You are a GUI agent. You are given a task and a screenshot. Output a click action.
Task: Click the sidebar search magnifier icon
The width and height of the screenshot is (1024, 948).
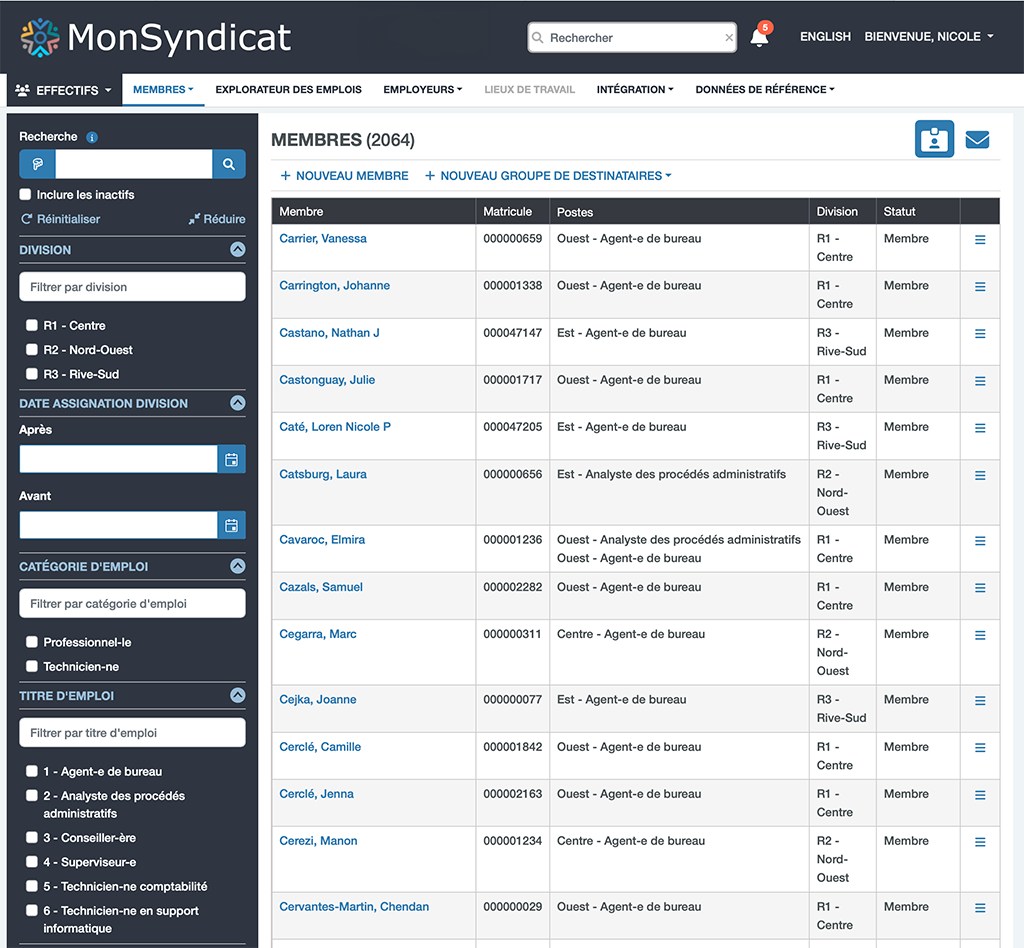coord(229,162)
